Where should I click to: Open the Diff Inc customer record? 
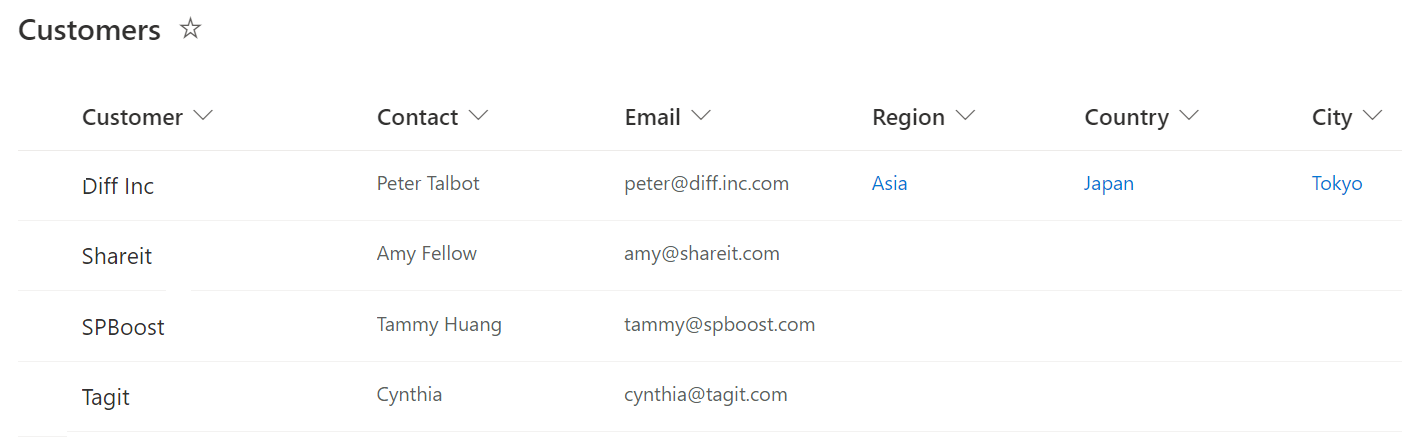(x=117, y=186)
